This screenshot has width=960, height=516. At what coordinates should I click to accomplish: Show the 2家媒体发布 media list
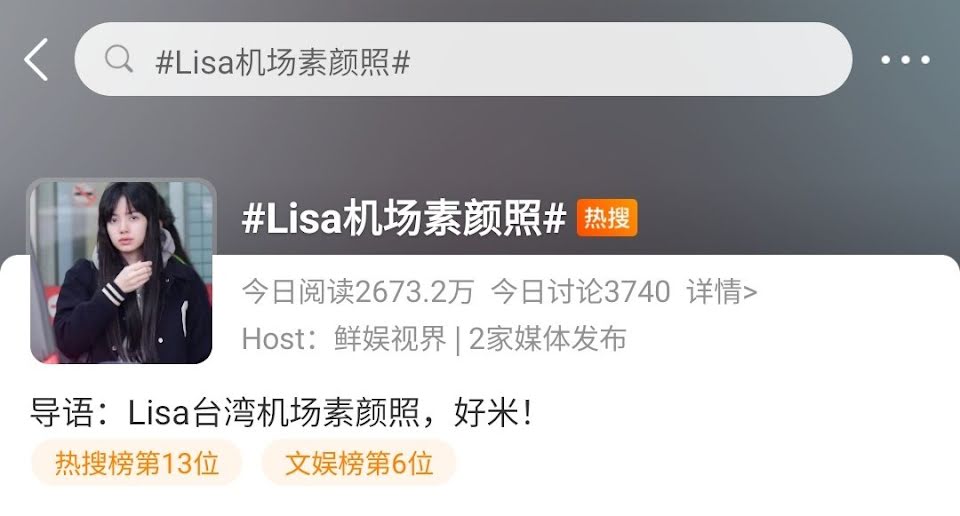547,338
